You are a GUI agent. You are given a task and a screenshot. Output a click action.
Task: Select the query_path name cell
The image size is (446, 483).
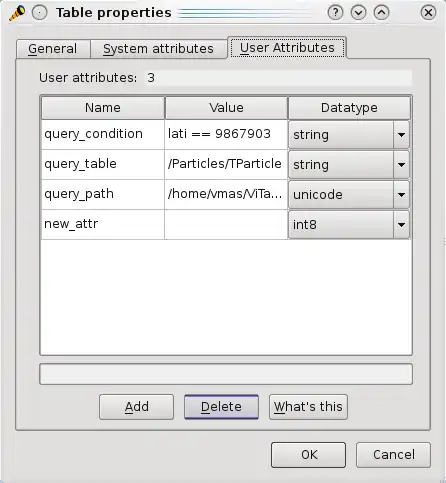point(103,194)
